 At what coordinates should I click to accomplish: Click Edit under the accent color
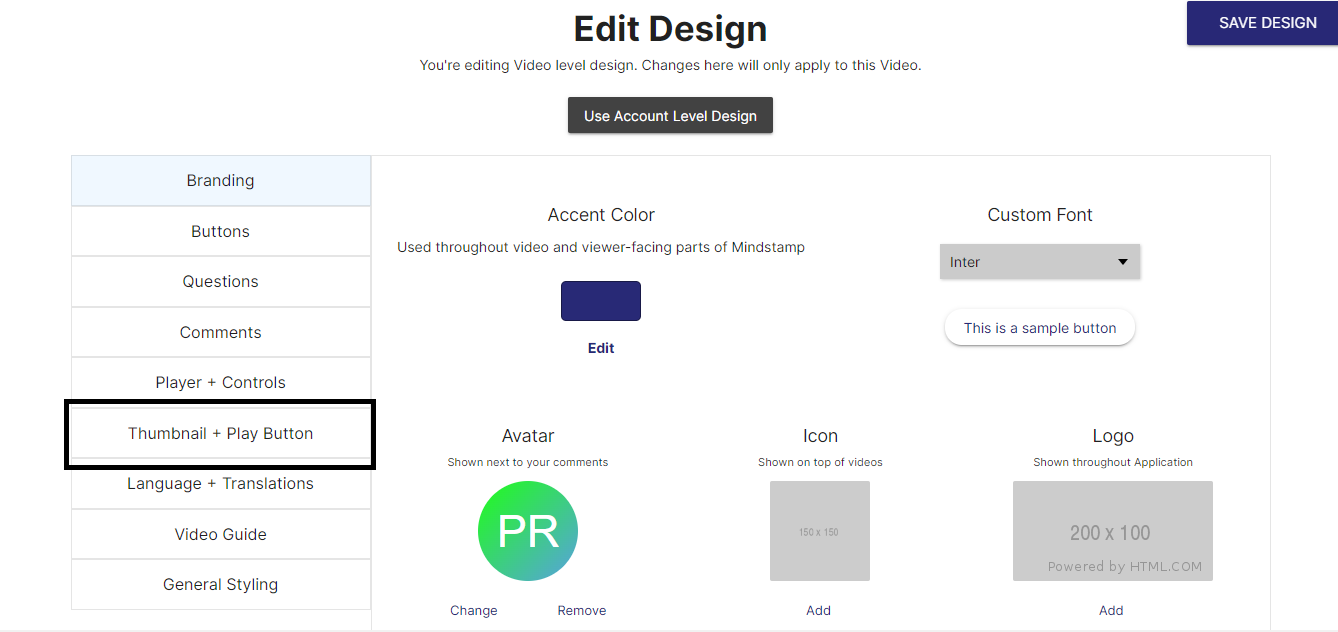click(601, 348)
